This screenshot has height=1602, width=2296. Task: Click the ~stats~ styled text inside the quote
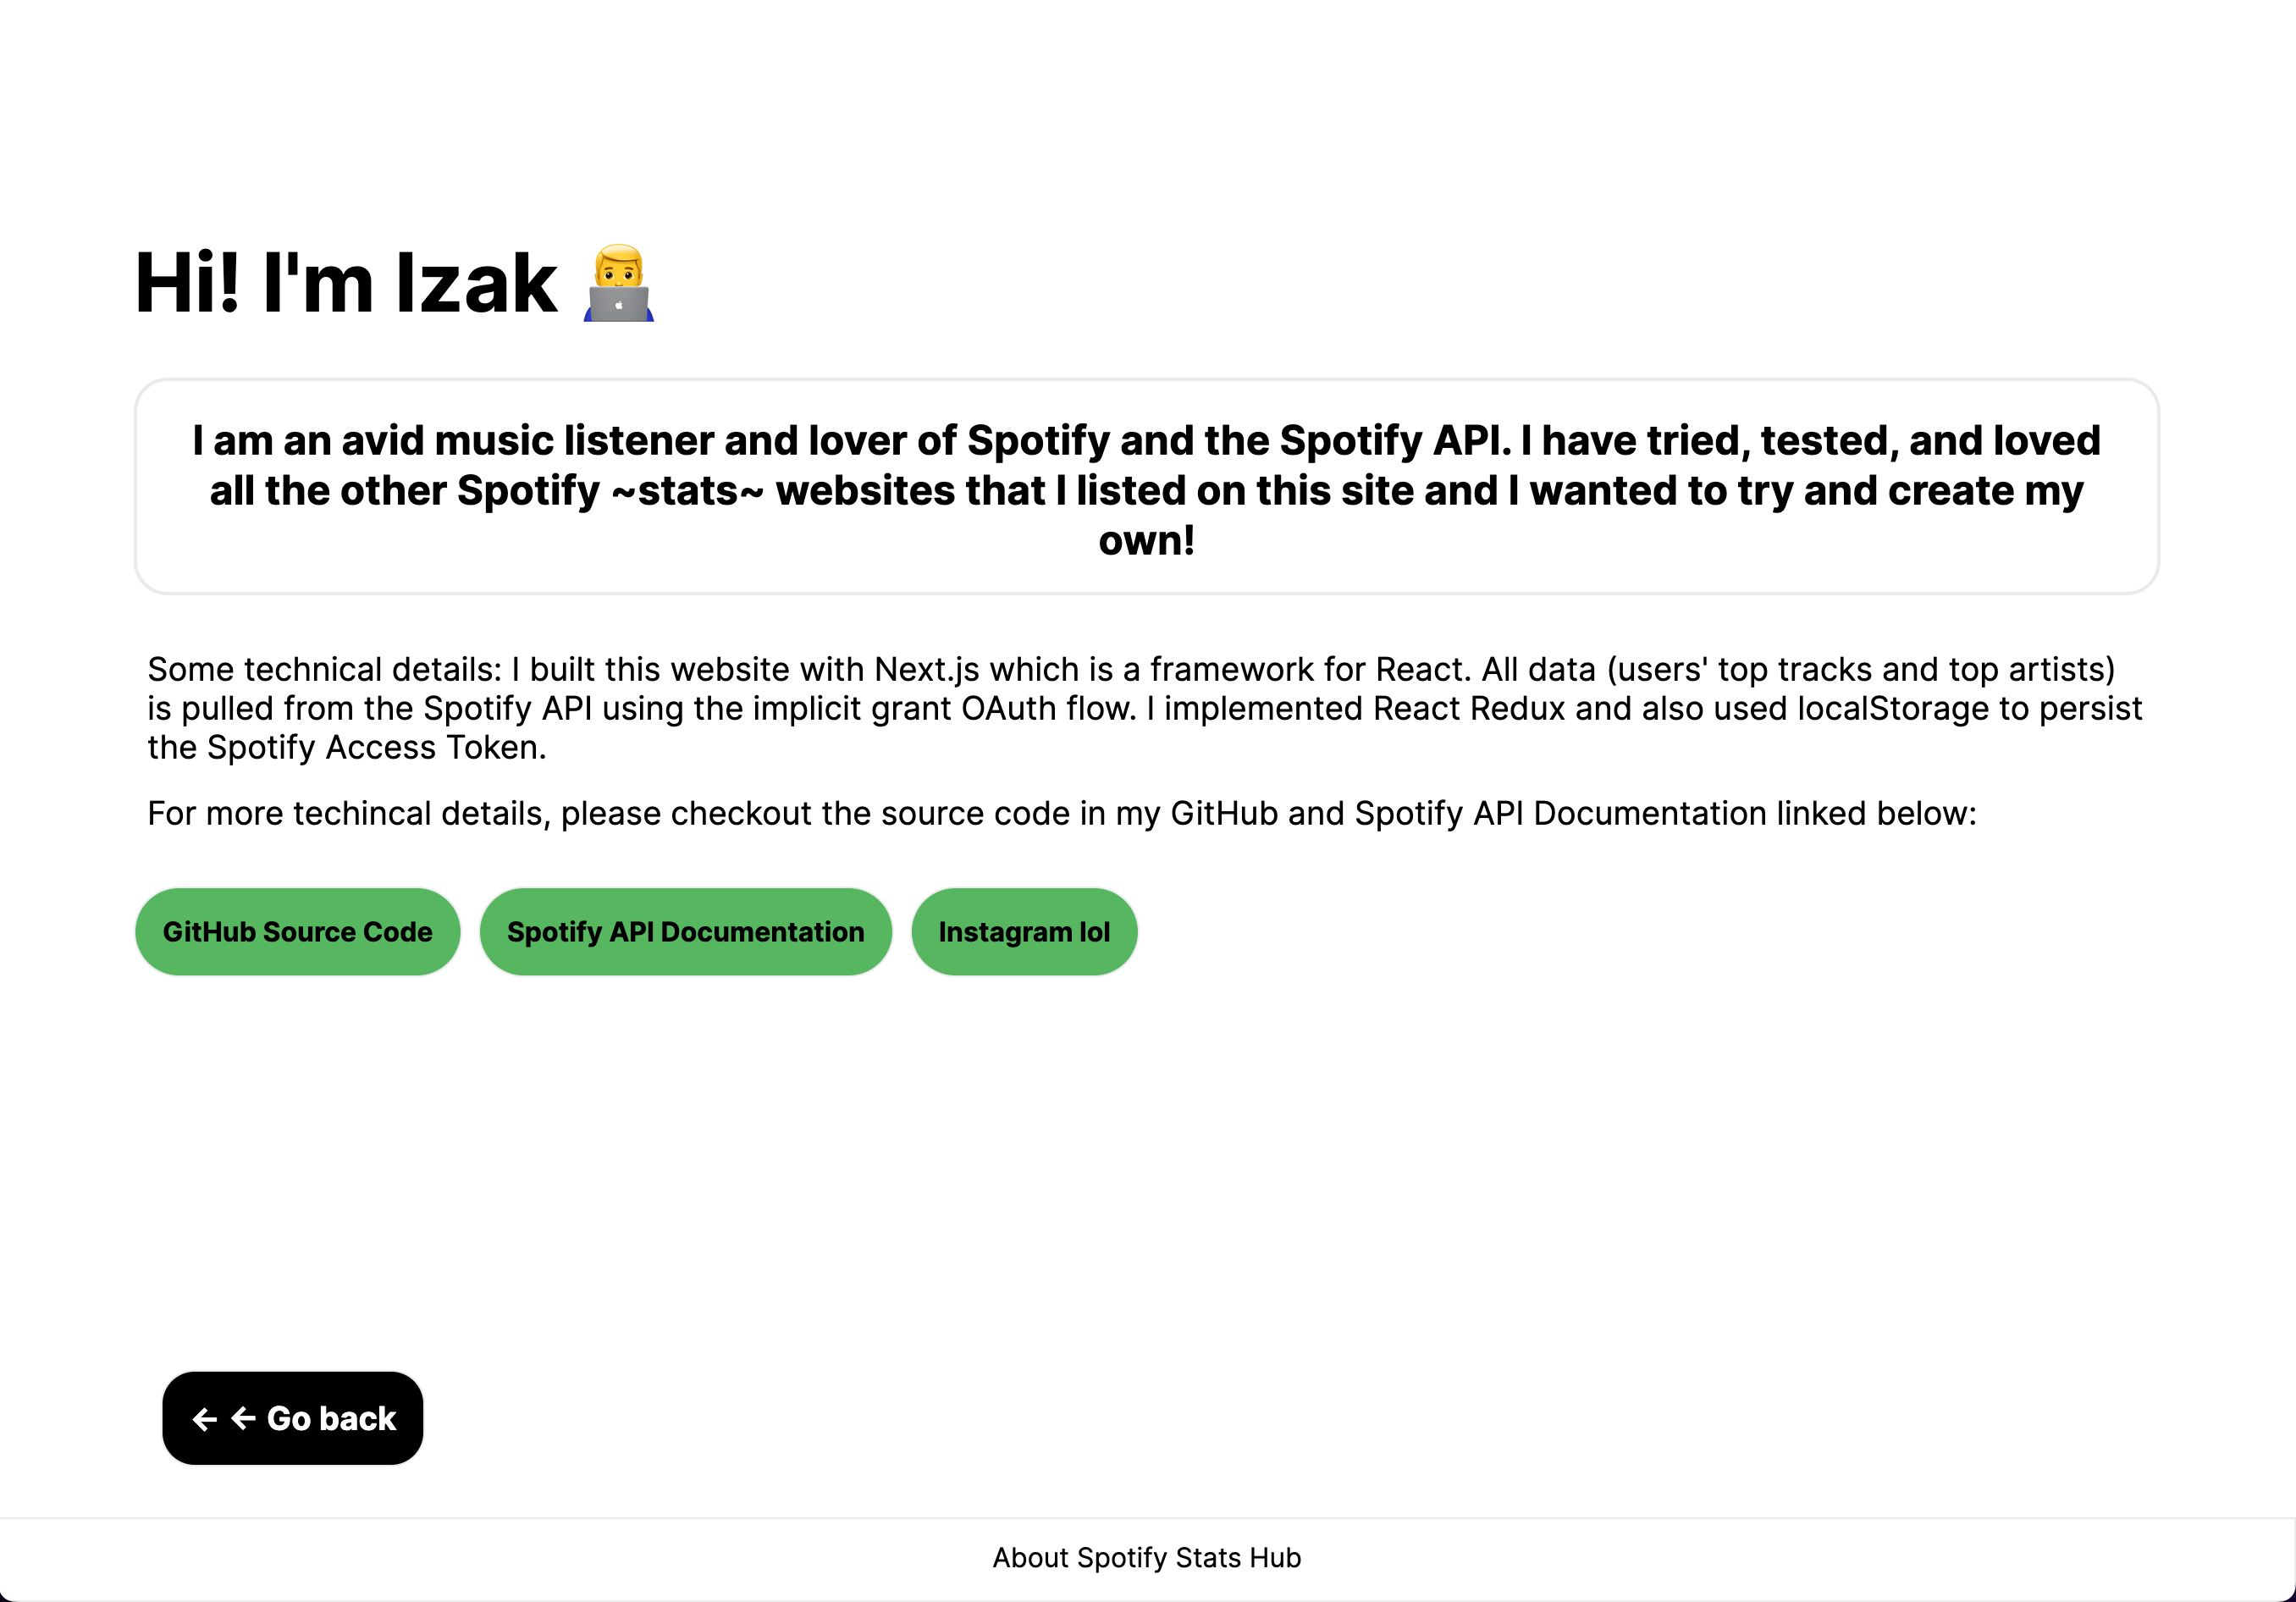(x=687, y=490)
